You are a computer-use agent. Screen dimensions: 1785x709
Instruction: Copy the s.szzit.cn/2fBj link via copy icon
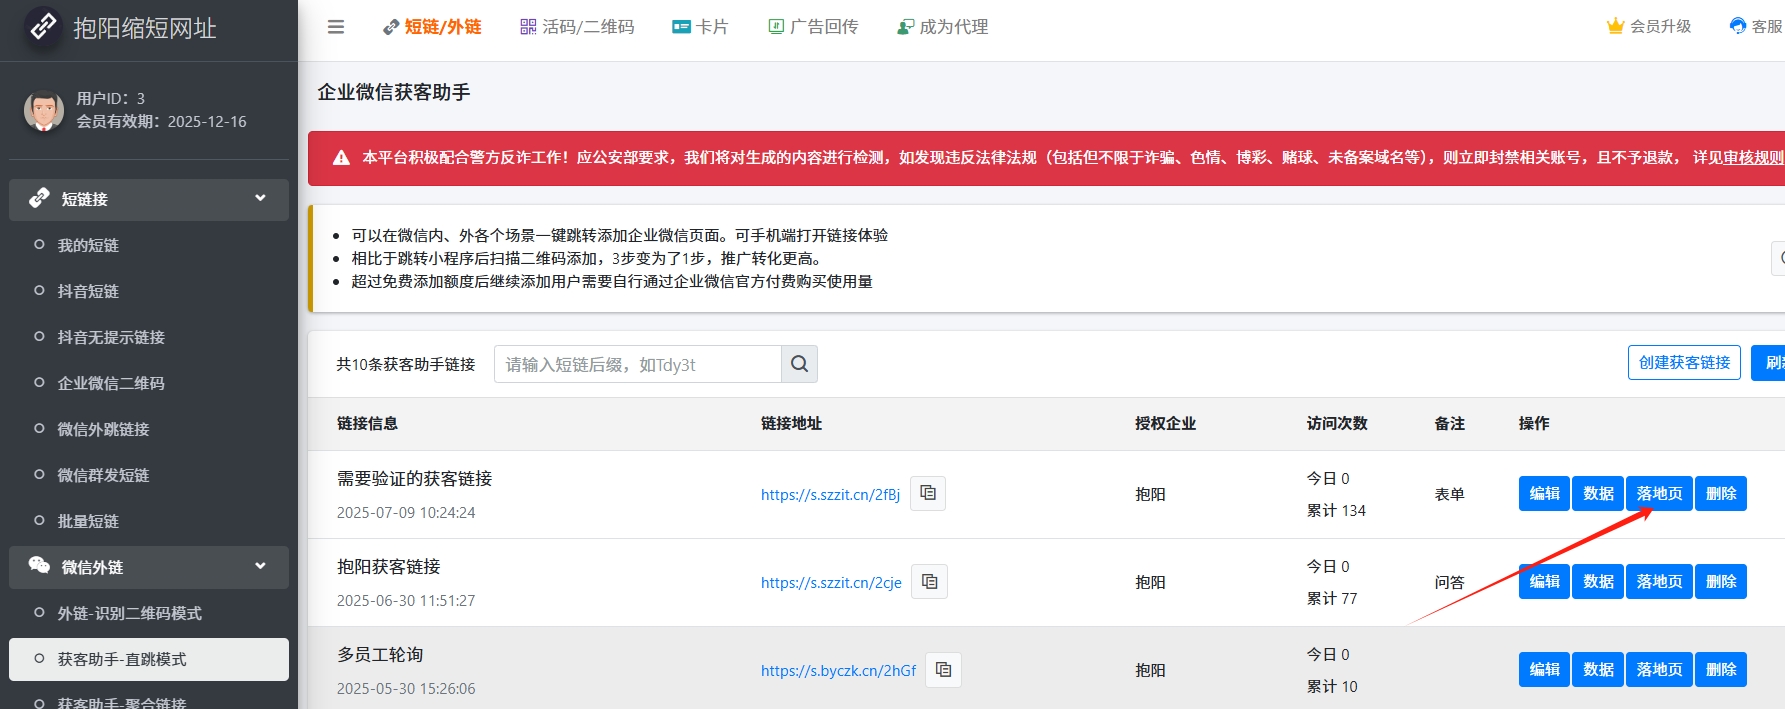click(928, 493)
